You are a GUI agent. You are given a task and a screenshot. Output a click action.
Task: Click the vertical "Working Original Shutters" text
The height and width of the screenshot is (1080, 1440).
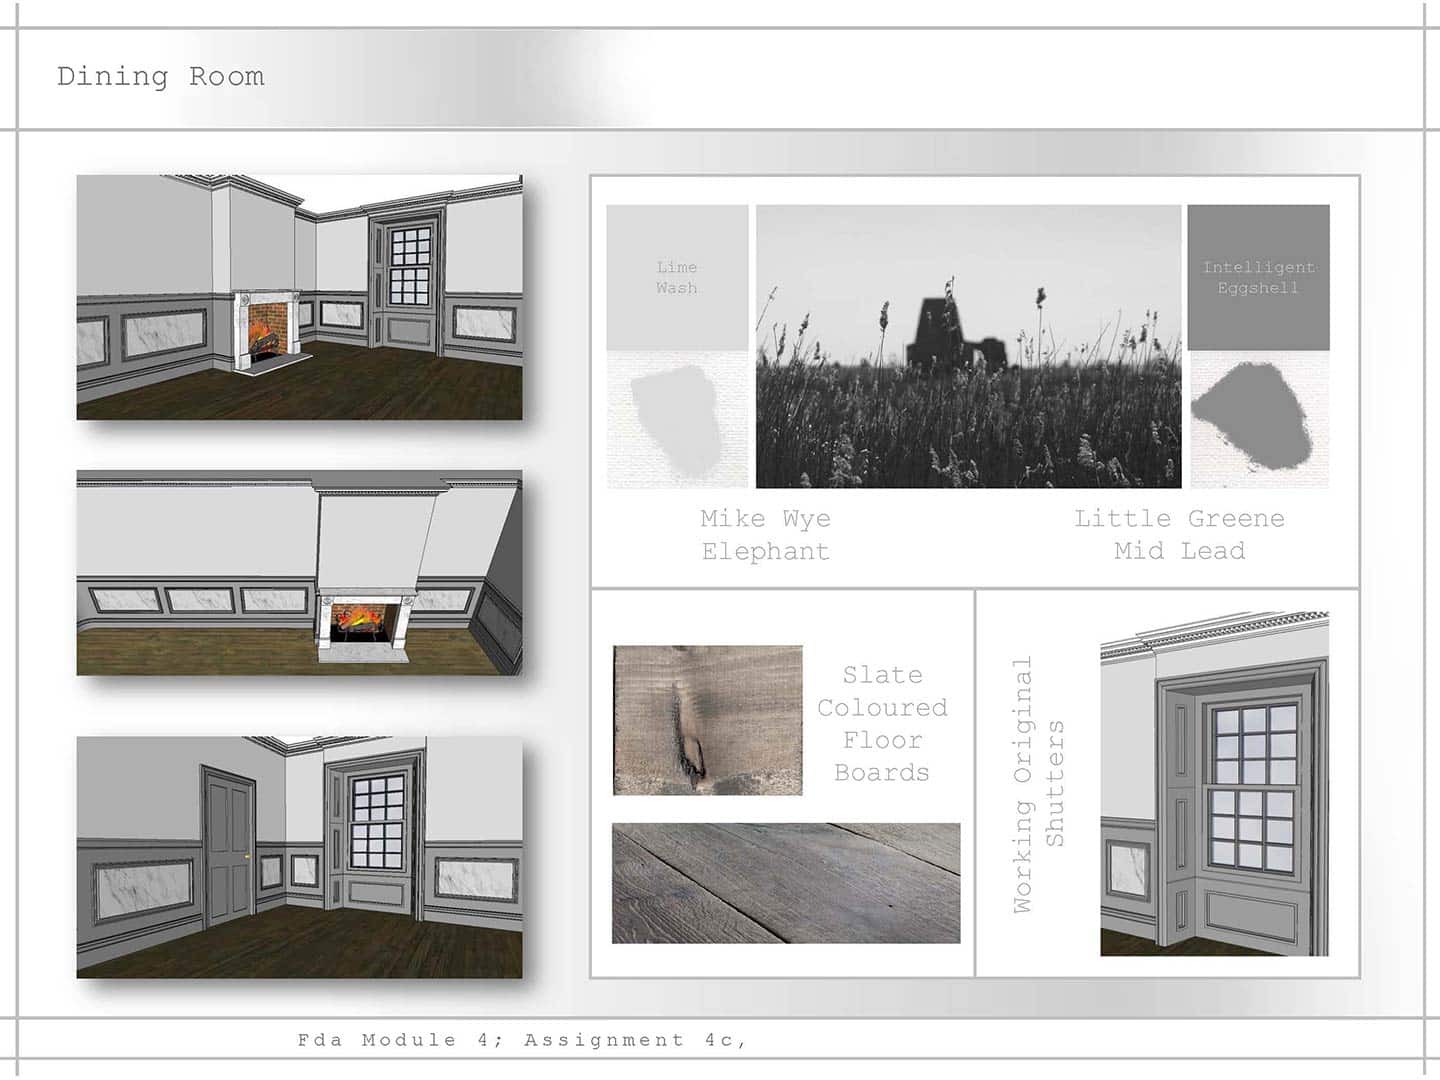[1038, 784]
